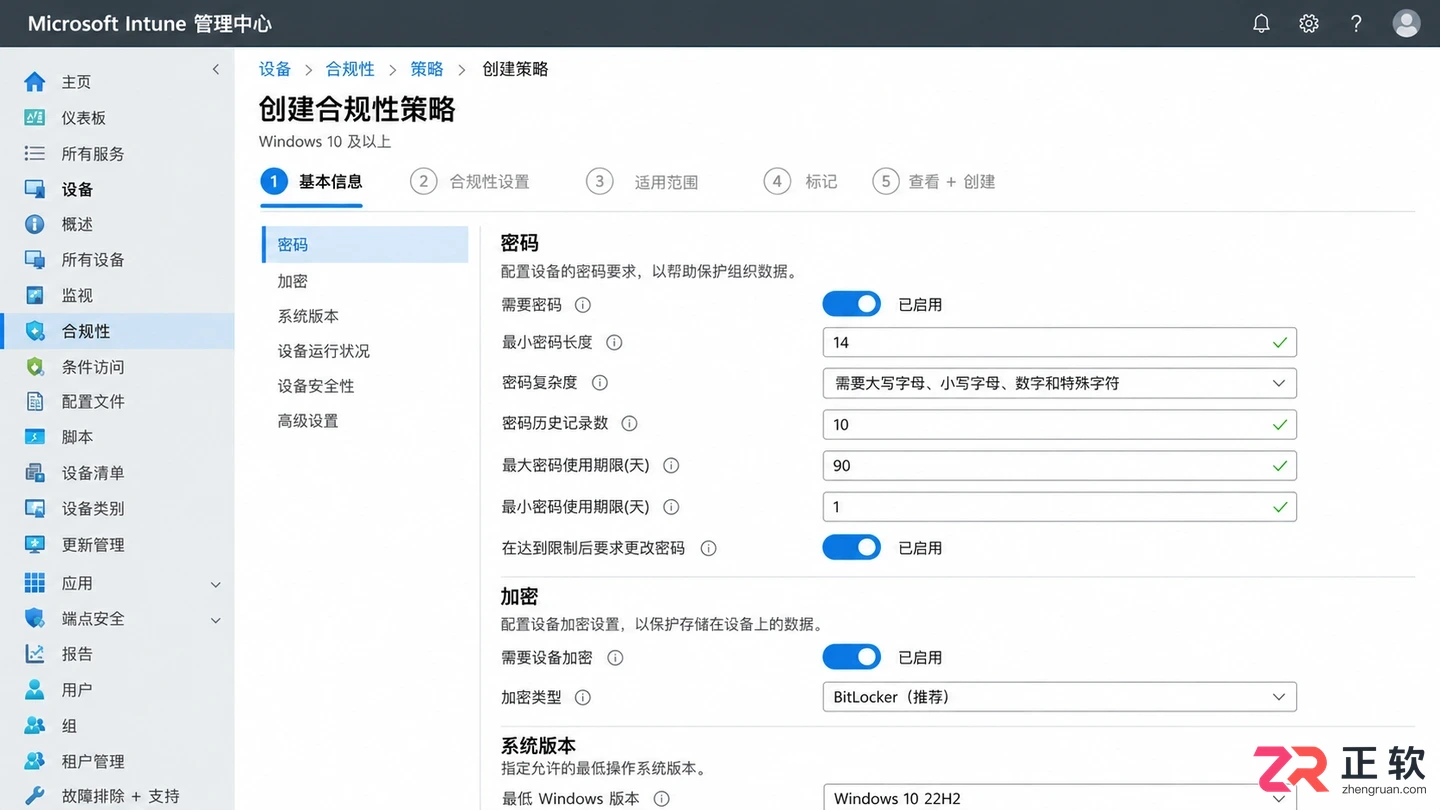Select 加密 in settings category list

(x=293, y=281)
